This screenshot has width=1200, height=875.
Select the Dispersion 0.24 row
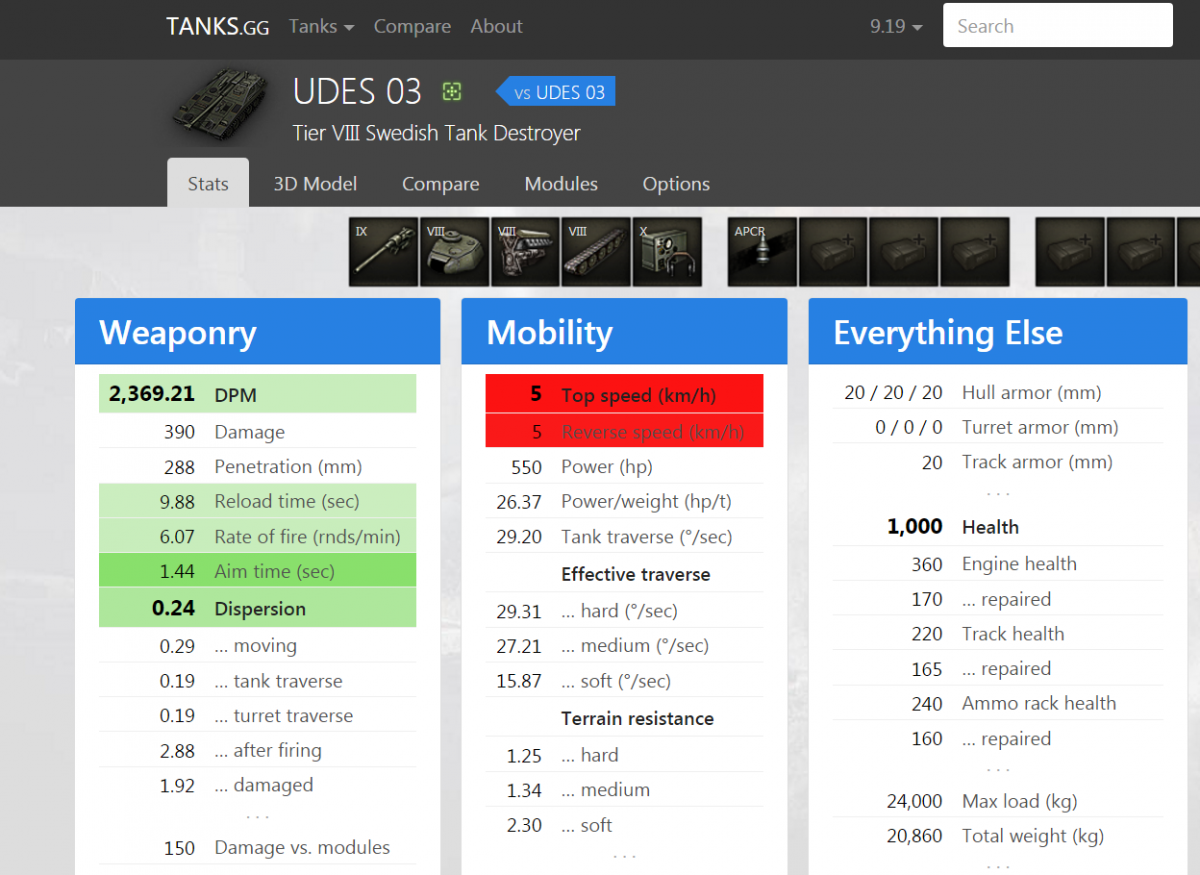[x=258, y=608]
